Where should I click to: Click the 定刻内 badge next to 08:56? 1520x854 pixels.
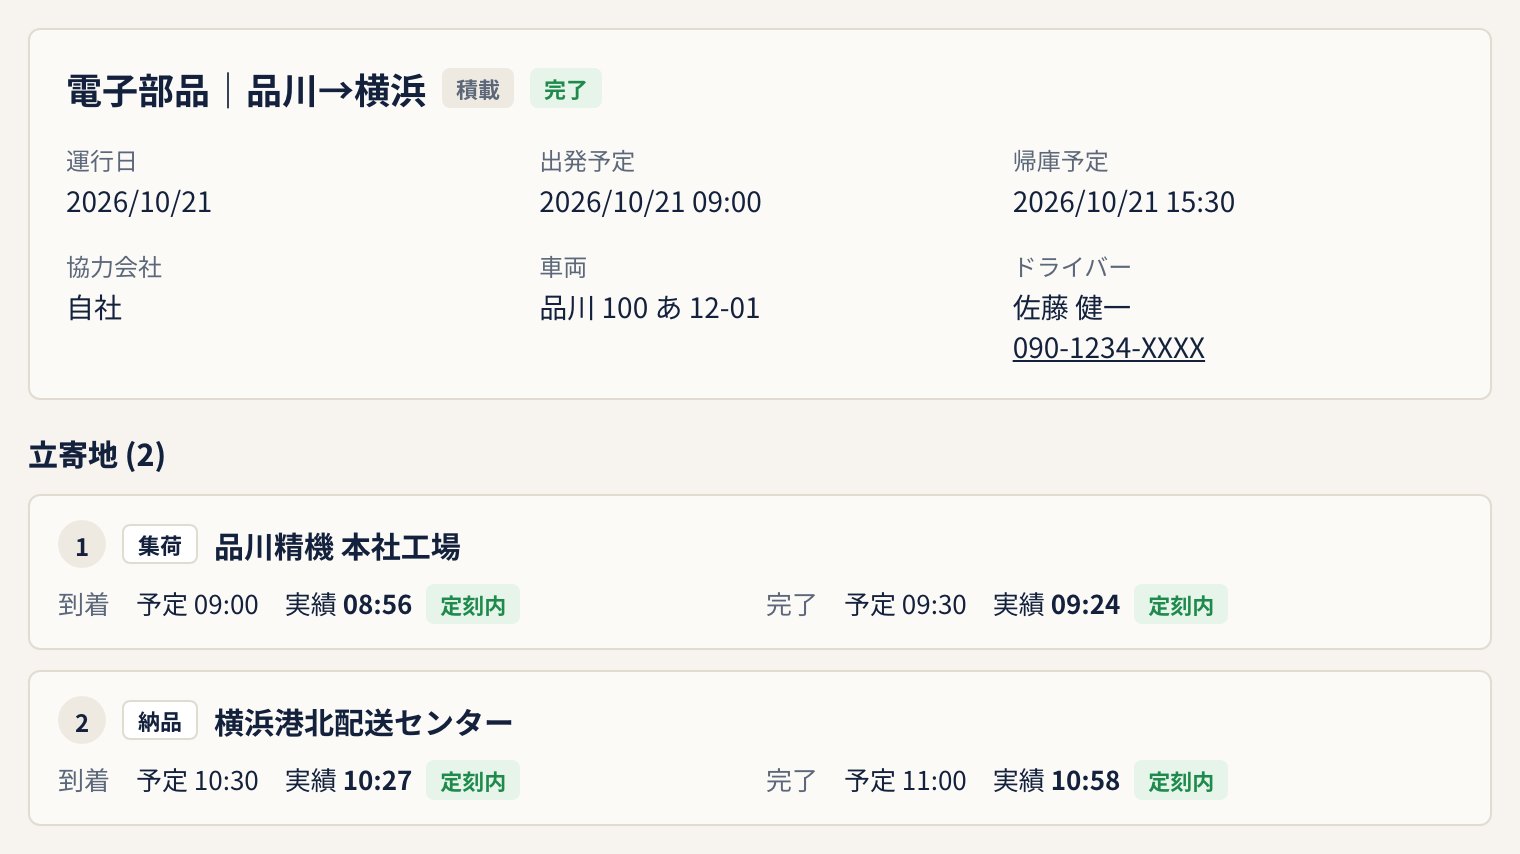[473, 605]
